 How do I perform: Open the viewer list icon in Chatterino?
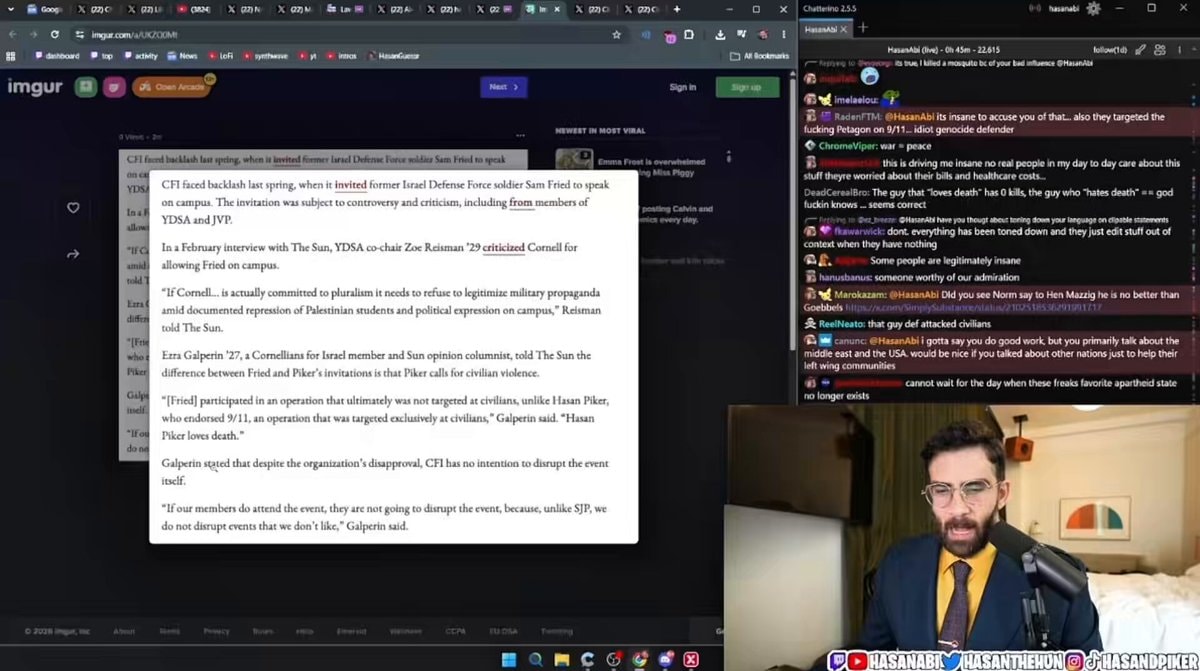coord(1160,49)
